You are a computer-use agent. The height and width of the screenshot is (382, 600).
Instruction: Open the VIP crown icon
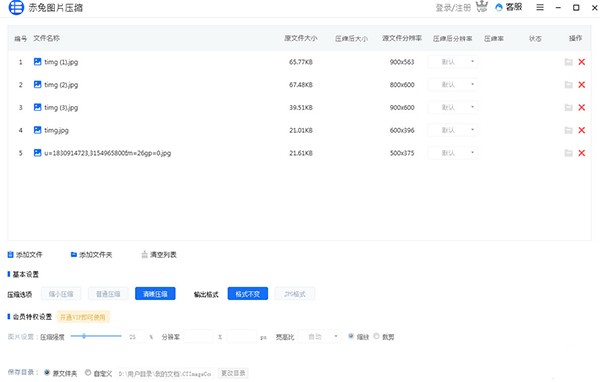point(482,7)
